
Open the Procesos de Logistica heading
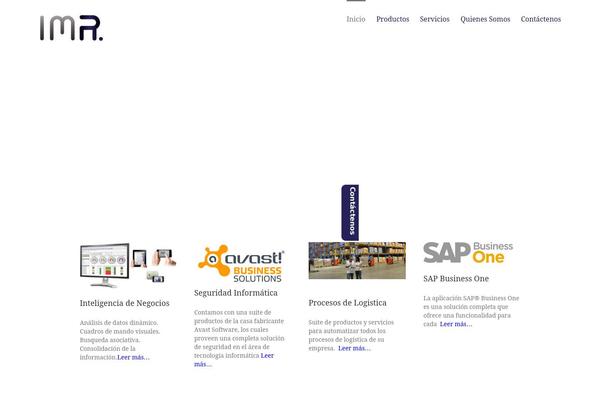pos(347,303)
